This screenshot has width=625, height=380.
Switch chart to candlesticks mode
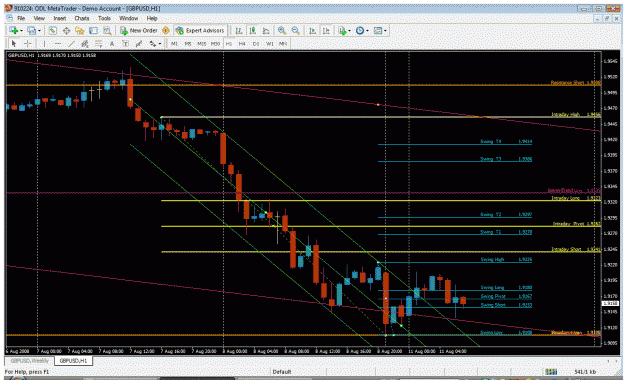(x=252, y=31)
